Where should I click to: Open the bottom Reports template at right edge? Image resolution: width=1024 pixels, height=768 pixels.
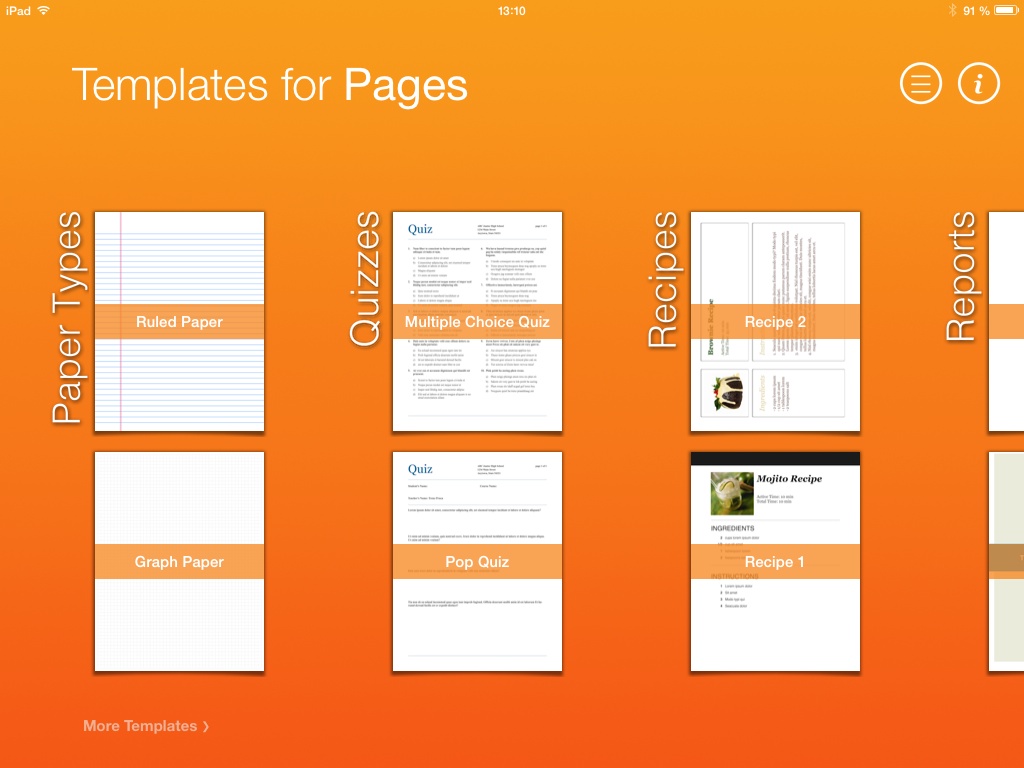[x=1006, y=561]
